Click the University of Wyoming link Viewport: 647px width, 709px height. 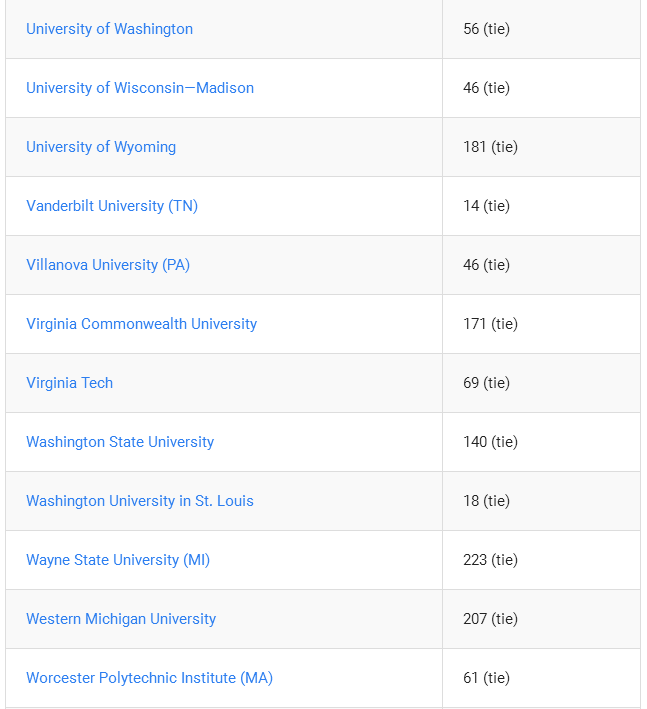(101, 147)
